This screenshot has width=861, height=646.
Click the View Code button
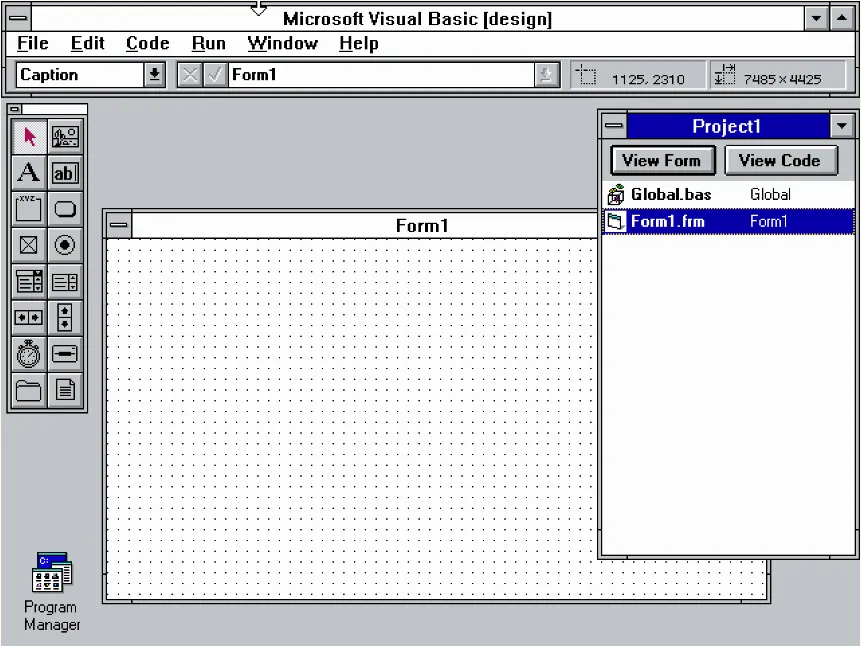tap(781, 160)
